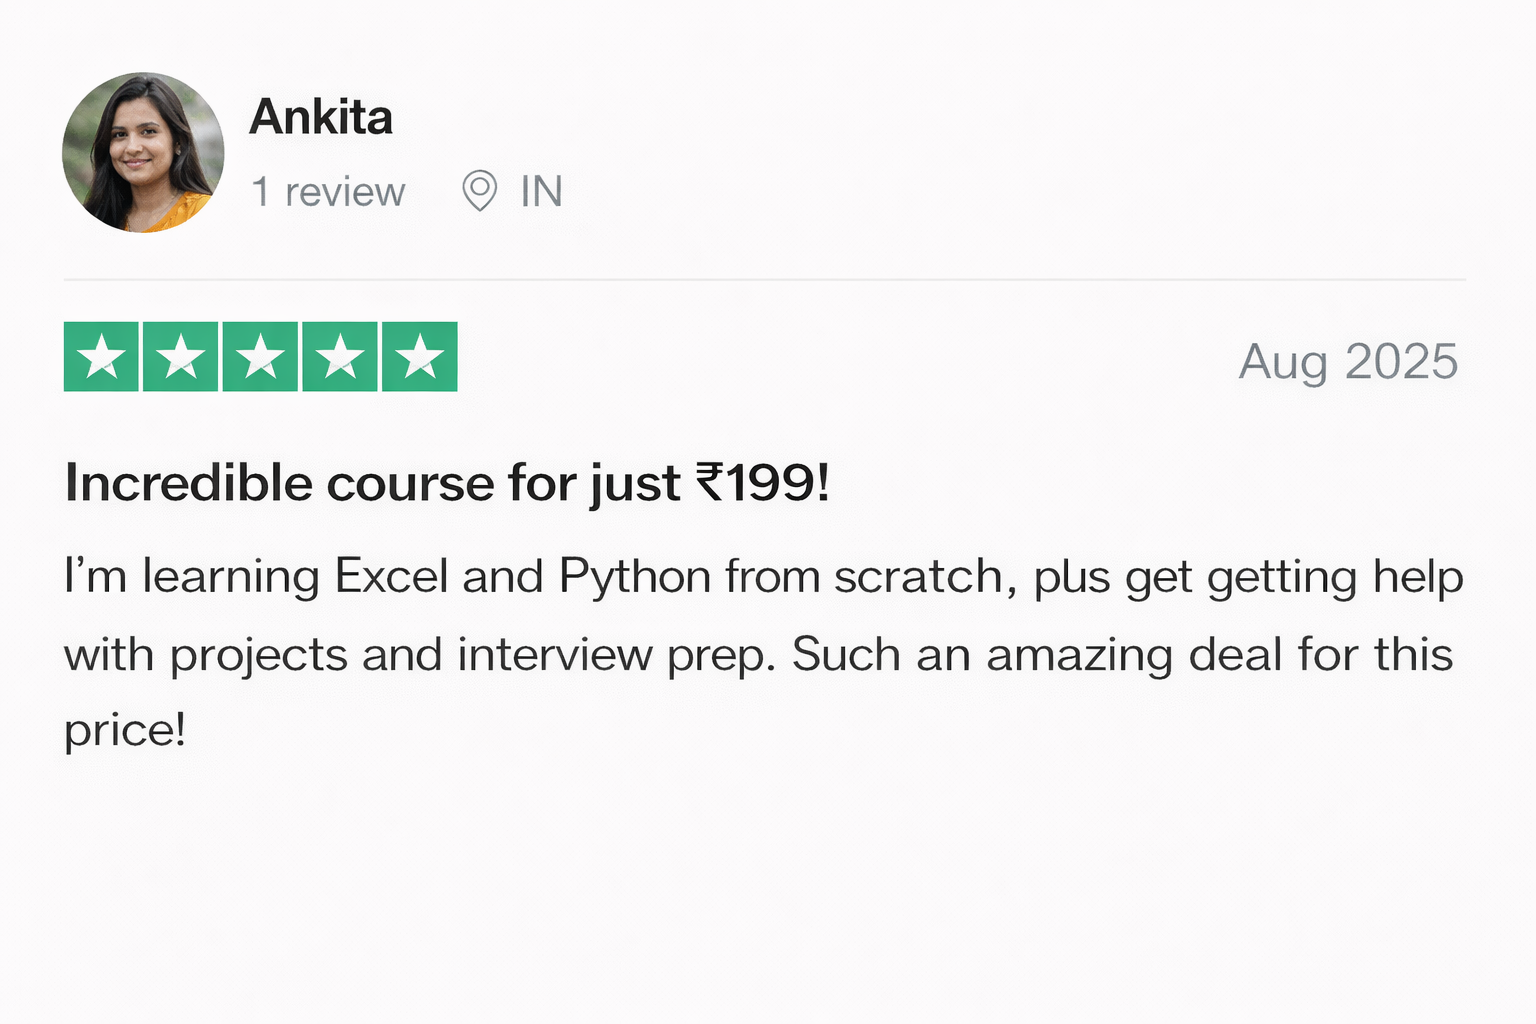This screenshot has width=1536, height=1024.
Task: Click the word "Excel" in the review
Action: 391,577
